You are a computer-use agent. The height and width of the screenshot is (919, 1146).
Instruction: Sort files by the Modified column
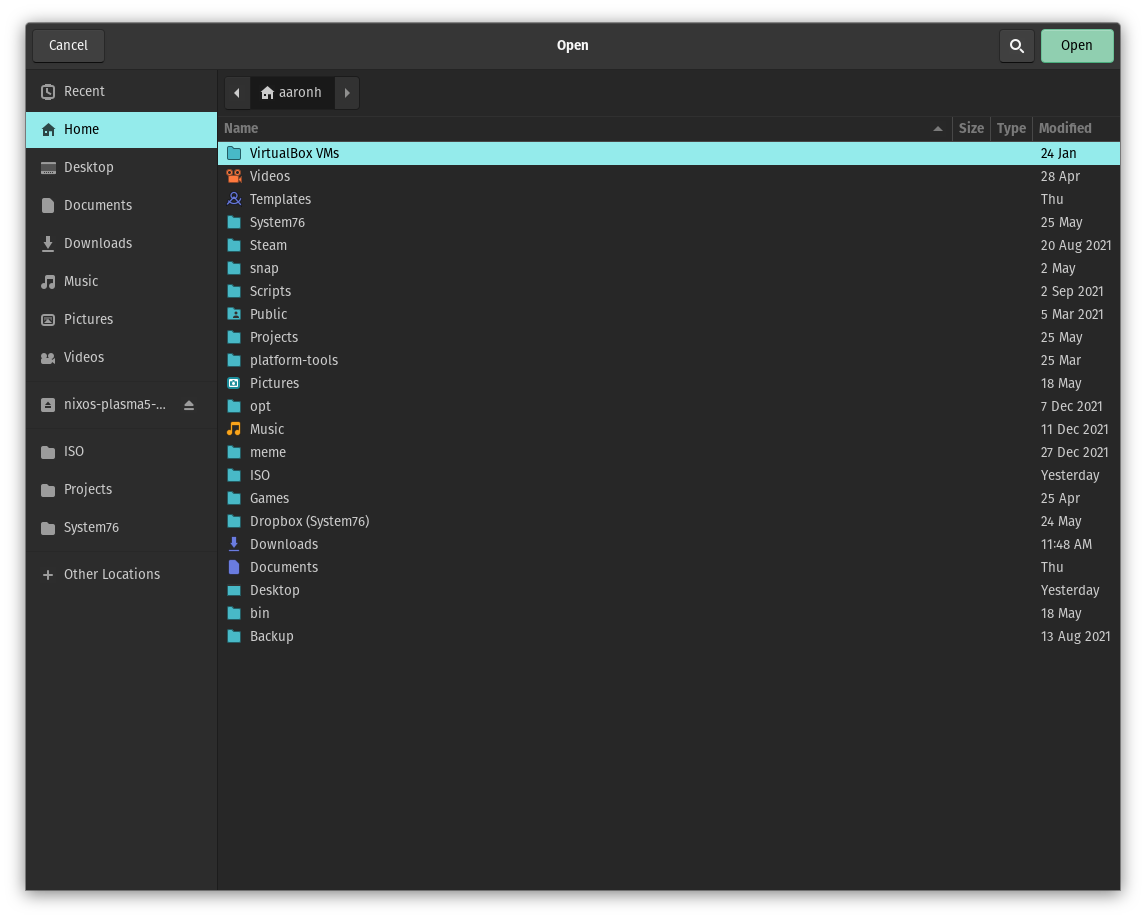coord(1064,128)
